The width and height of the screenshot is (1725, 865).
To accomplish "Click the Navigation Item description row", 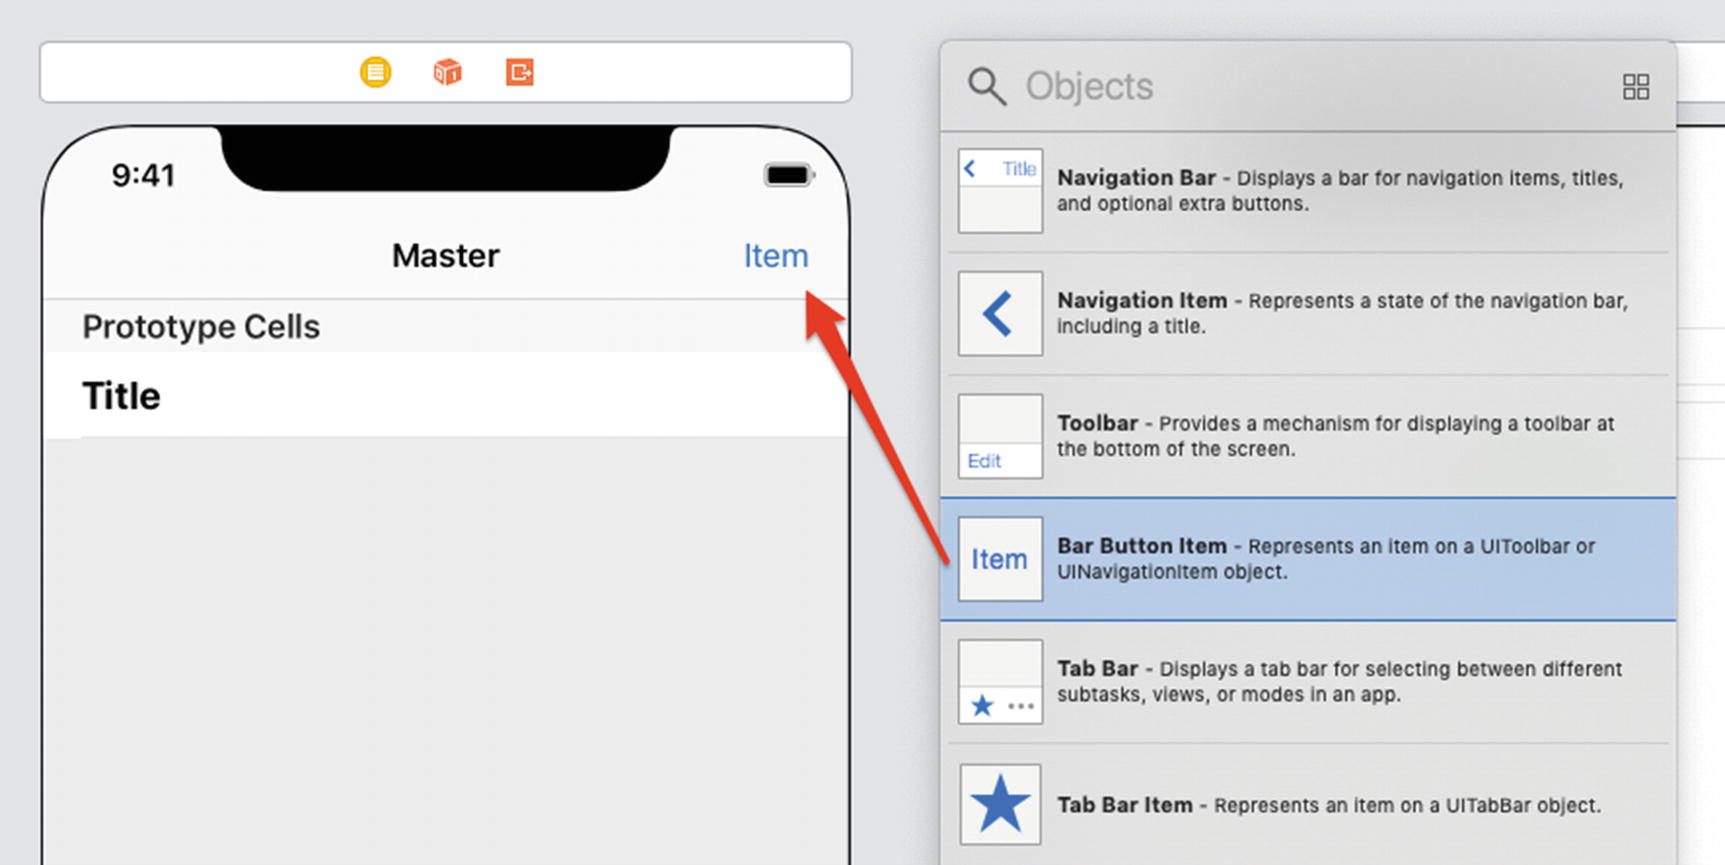I will [1308, 313].
